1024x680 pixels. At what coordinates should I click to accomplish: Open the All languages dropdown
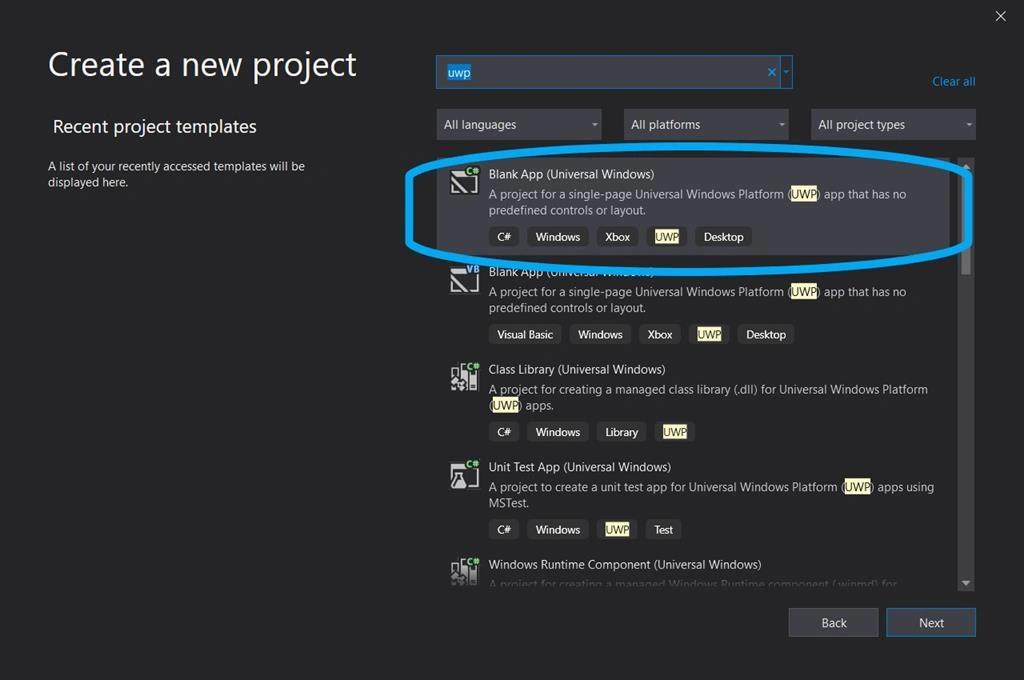click(519, 124)
